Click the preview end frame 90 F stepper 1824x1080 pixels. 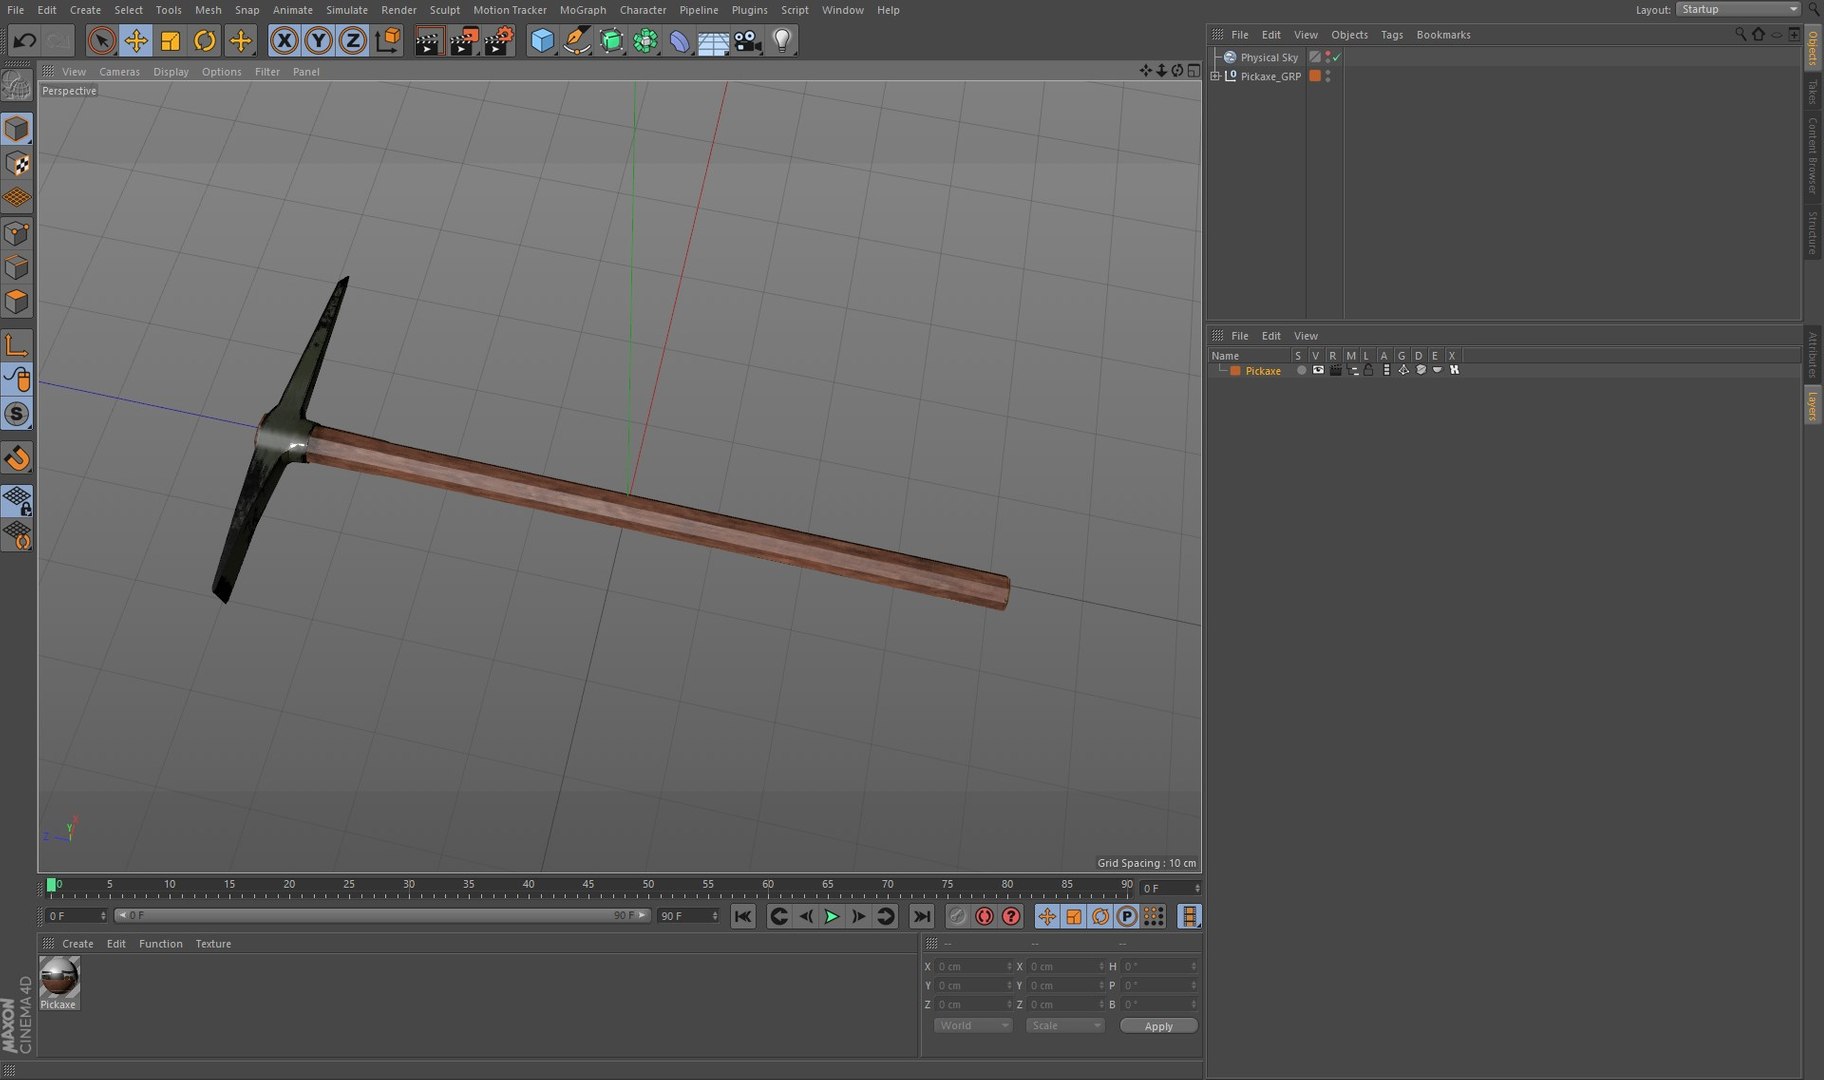click(715, 916)
